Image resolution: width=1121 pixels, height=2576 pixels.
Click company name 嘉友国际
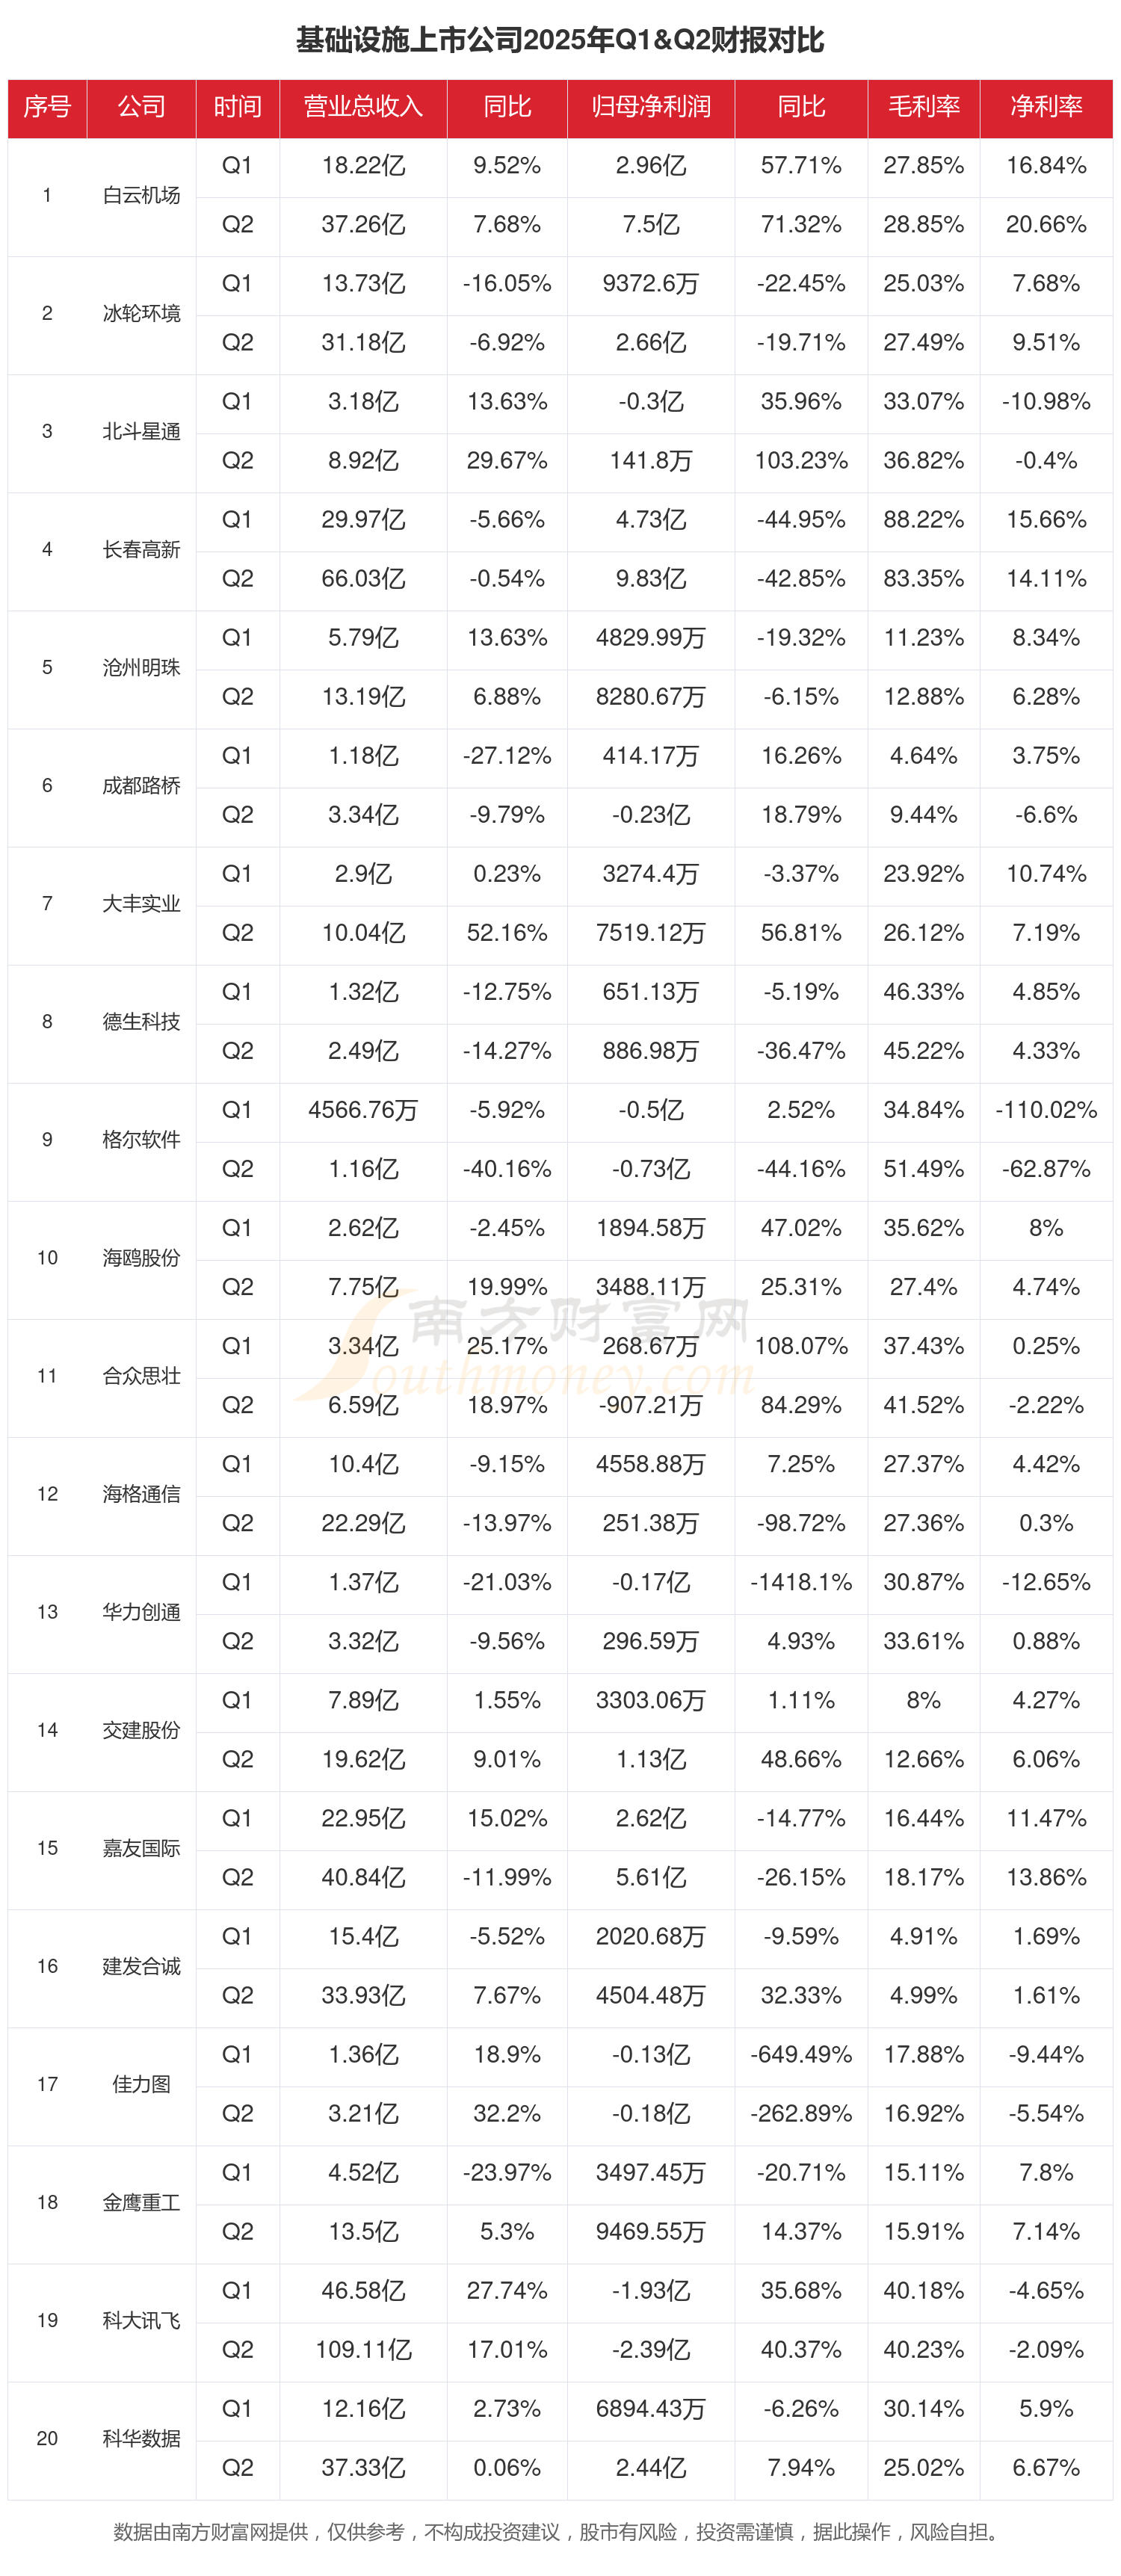141,1848
